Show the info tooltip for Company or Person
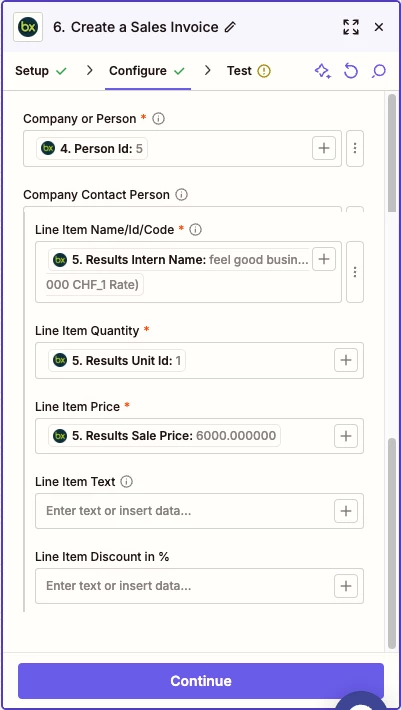 (x=158, y=119)
